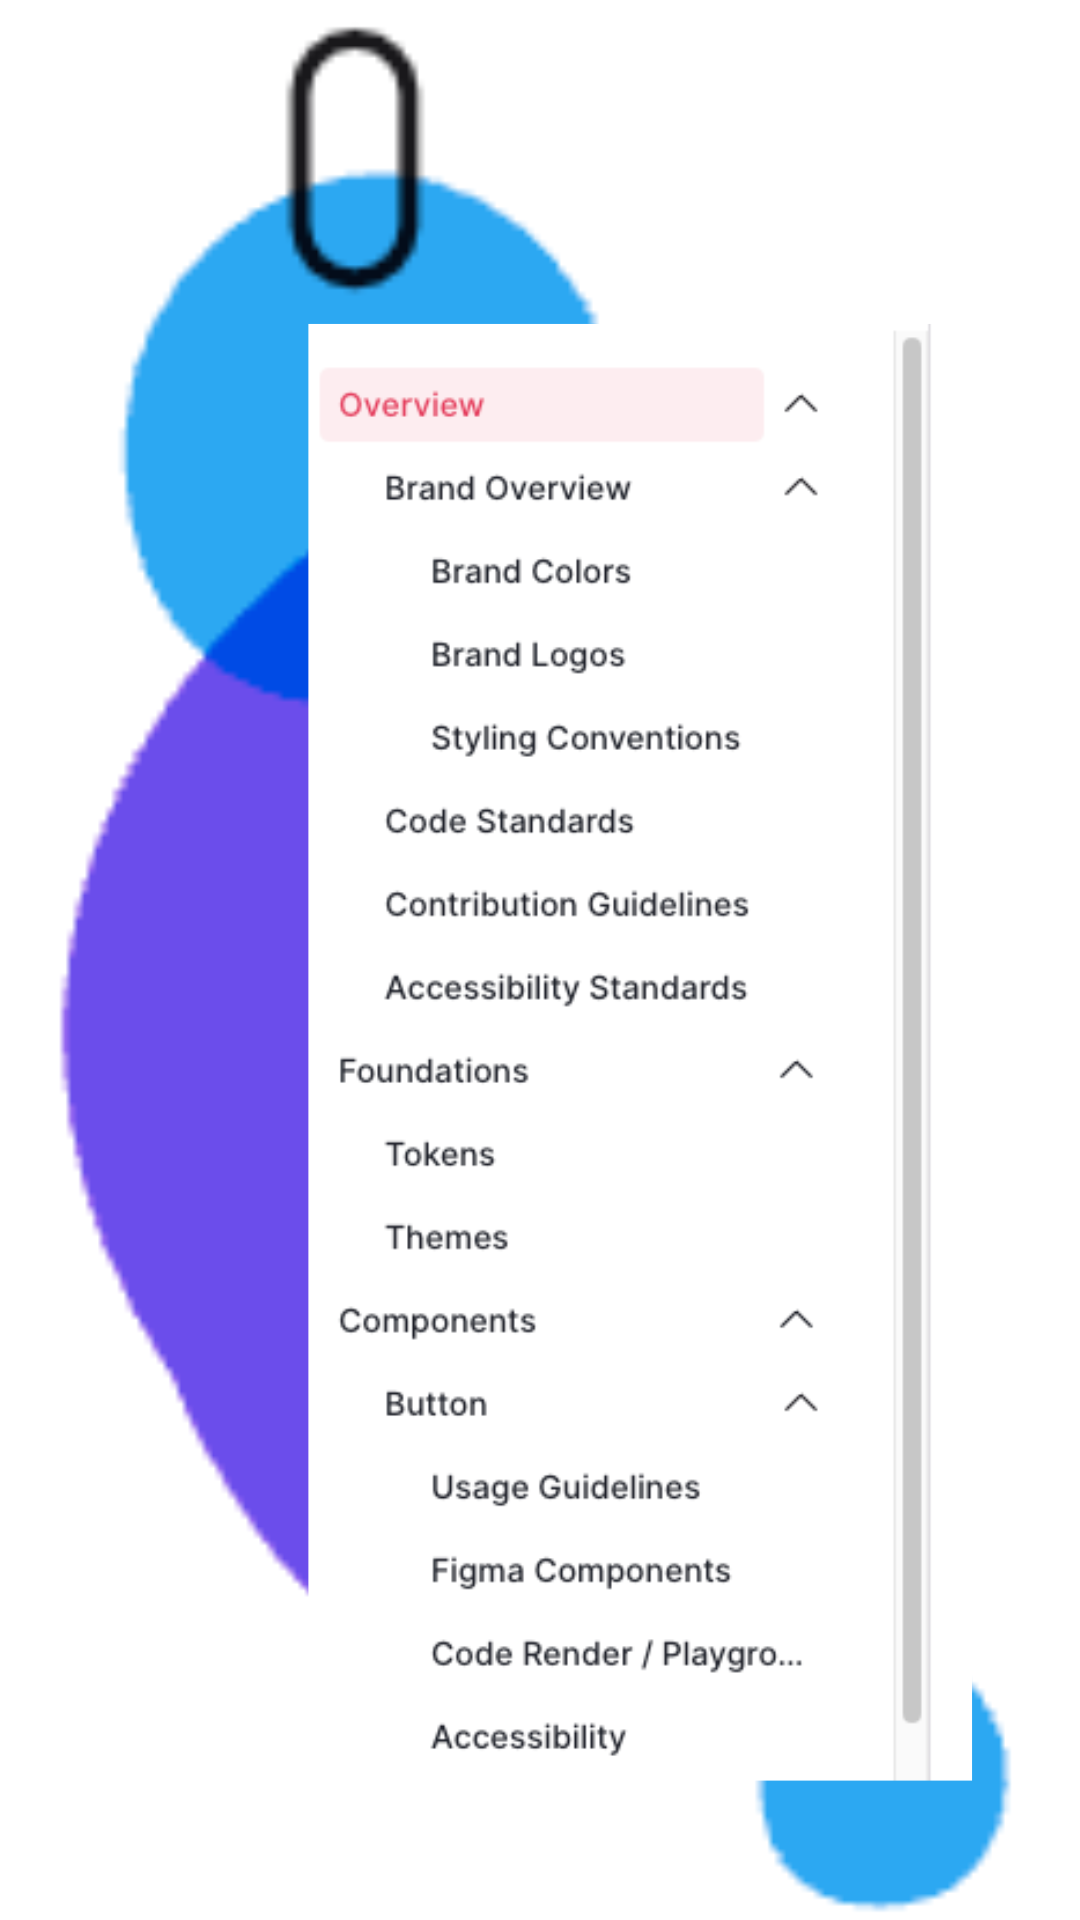The height and width of the screenshot is (1920, 1080).
Task: Select the Button component entry
Action: pyautogui.click(x=435, y=1403)
